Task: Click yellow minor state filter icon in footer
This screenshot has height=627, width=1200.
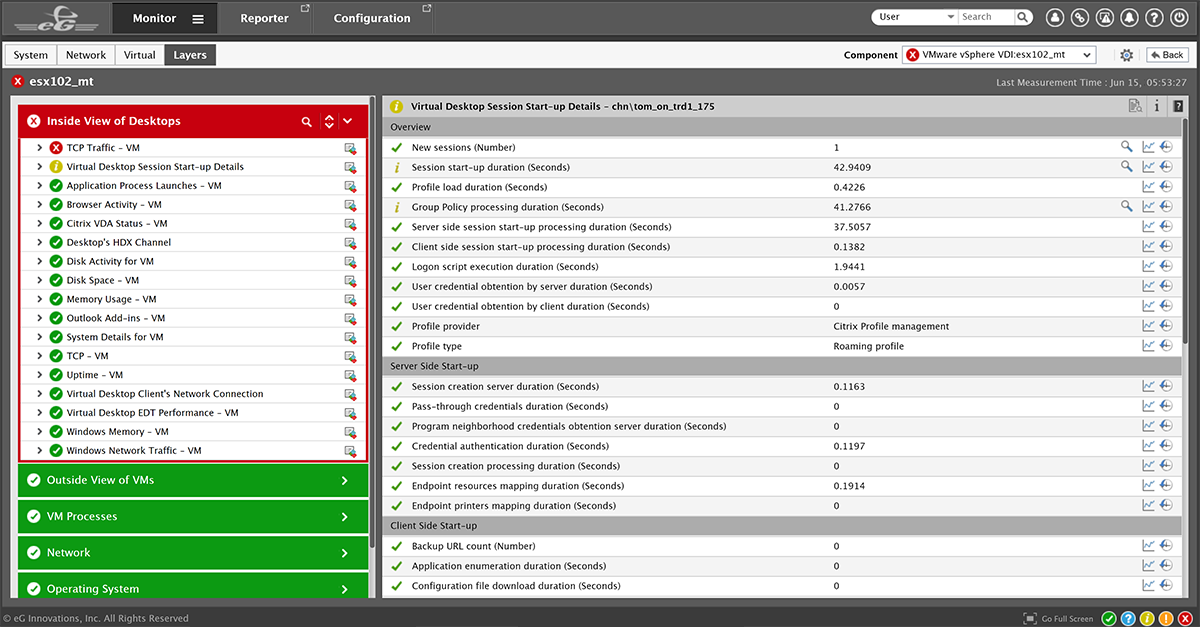Action: (1147, 618)
